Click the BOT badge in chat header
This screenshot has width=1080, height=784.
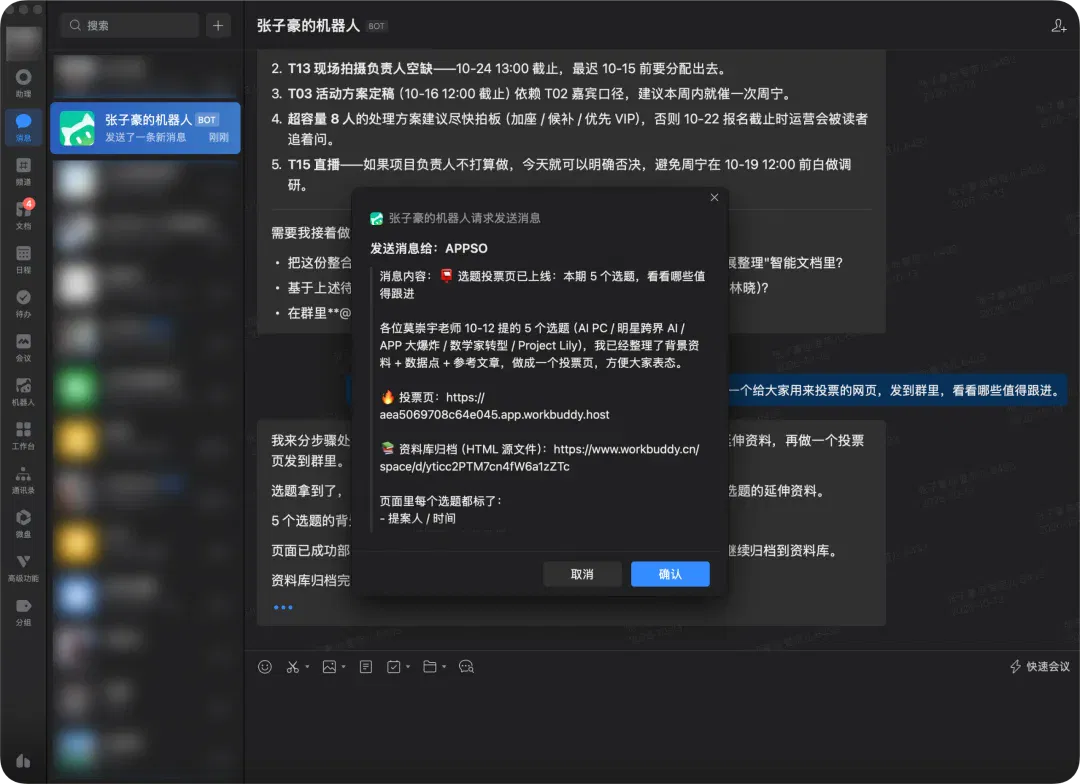click(x=377, y=26)
